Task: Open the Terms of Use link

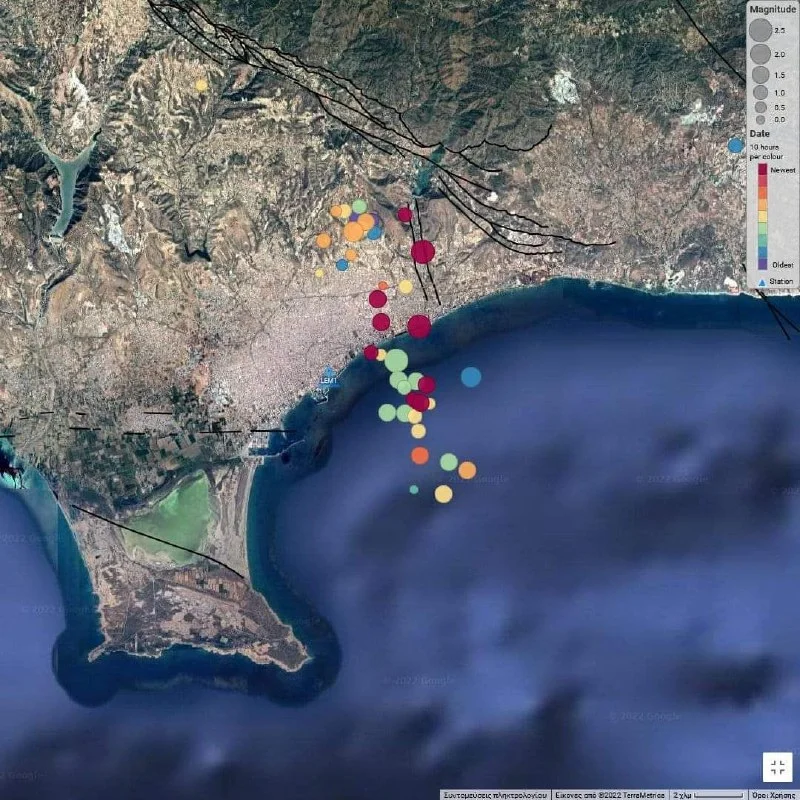Action: 775,795
